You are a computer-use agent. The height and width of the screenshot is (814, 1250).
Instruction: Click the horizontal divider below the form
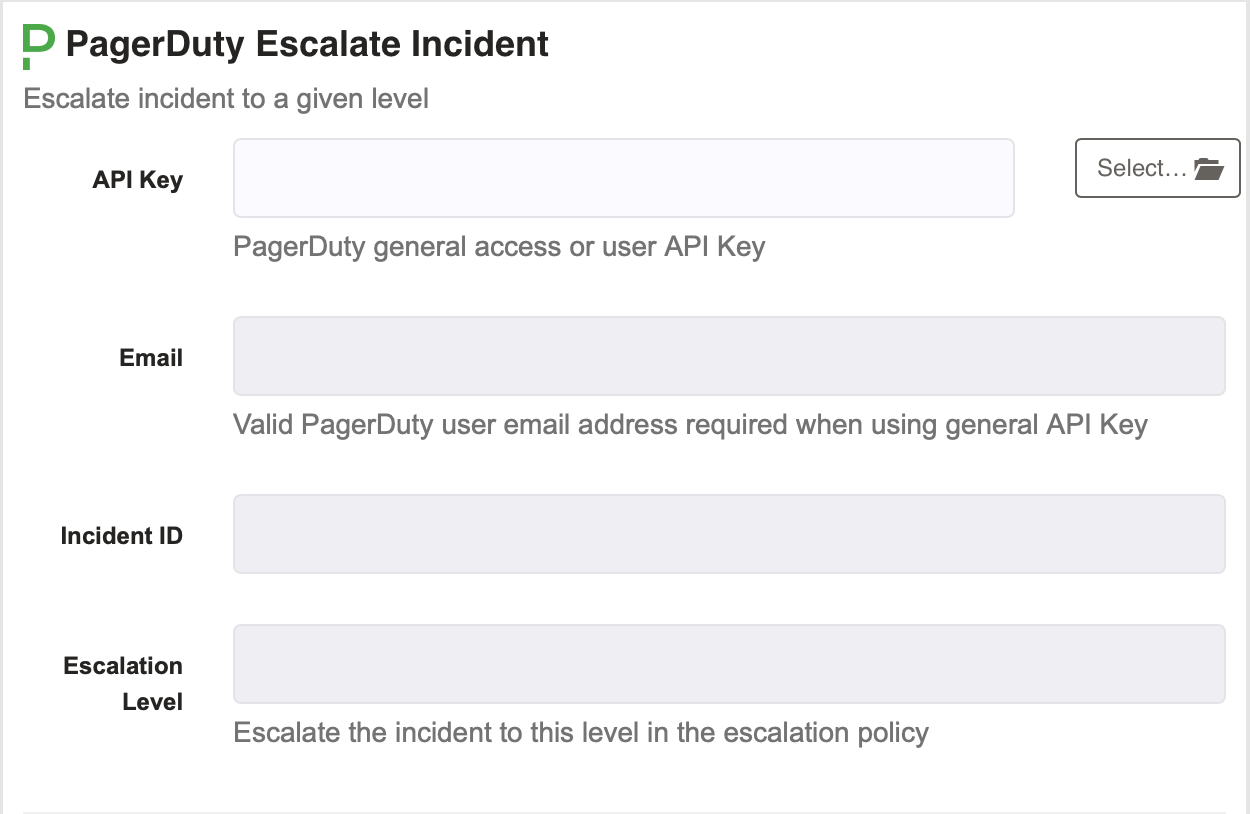tap(624, 812)
